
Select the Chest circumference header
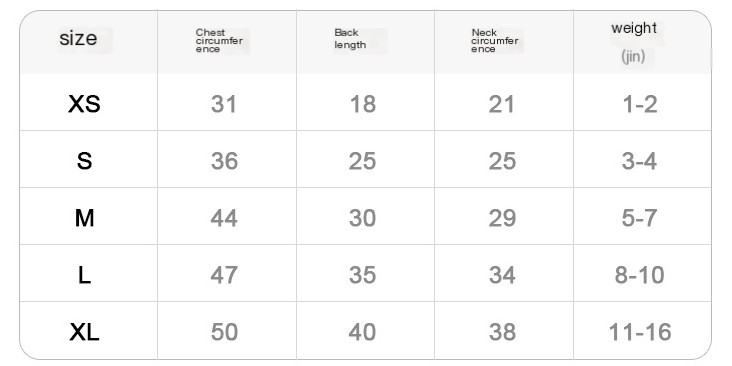[219, 41]
